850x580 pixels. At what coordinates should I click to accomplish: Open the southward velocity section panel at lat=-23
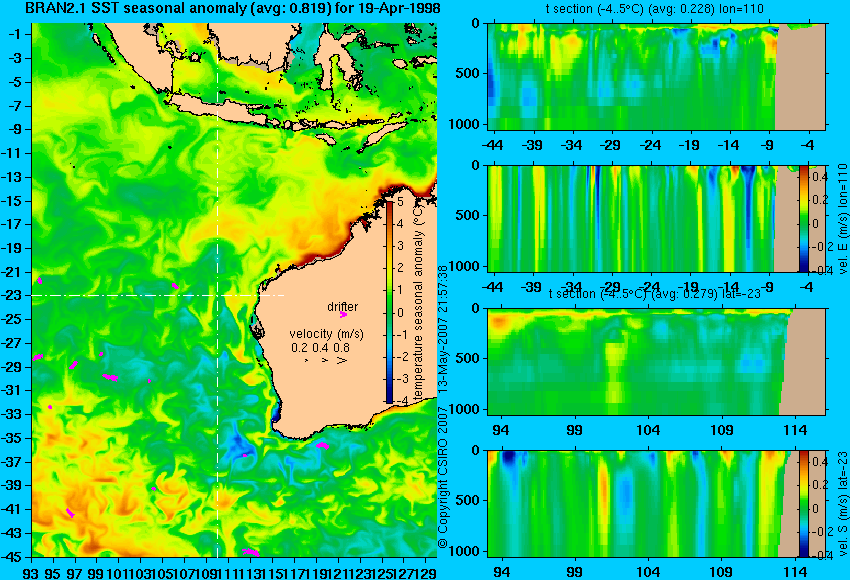656,504
